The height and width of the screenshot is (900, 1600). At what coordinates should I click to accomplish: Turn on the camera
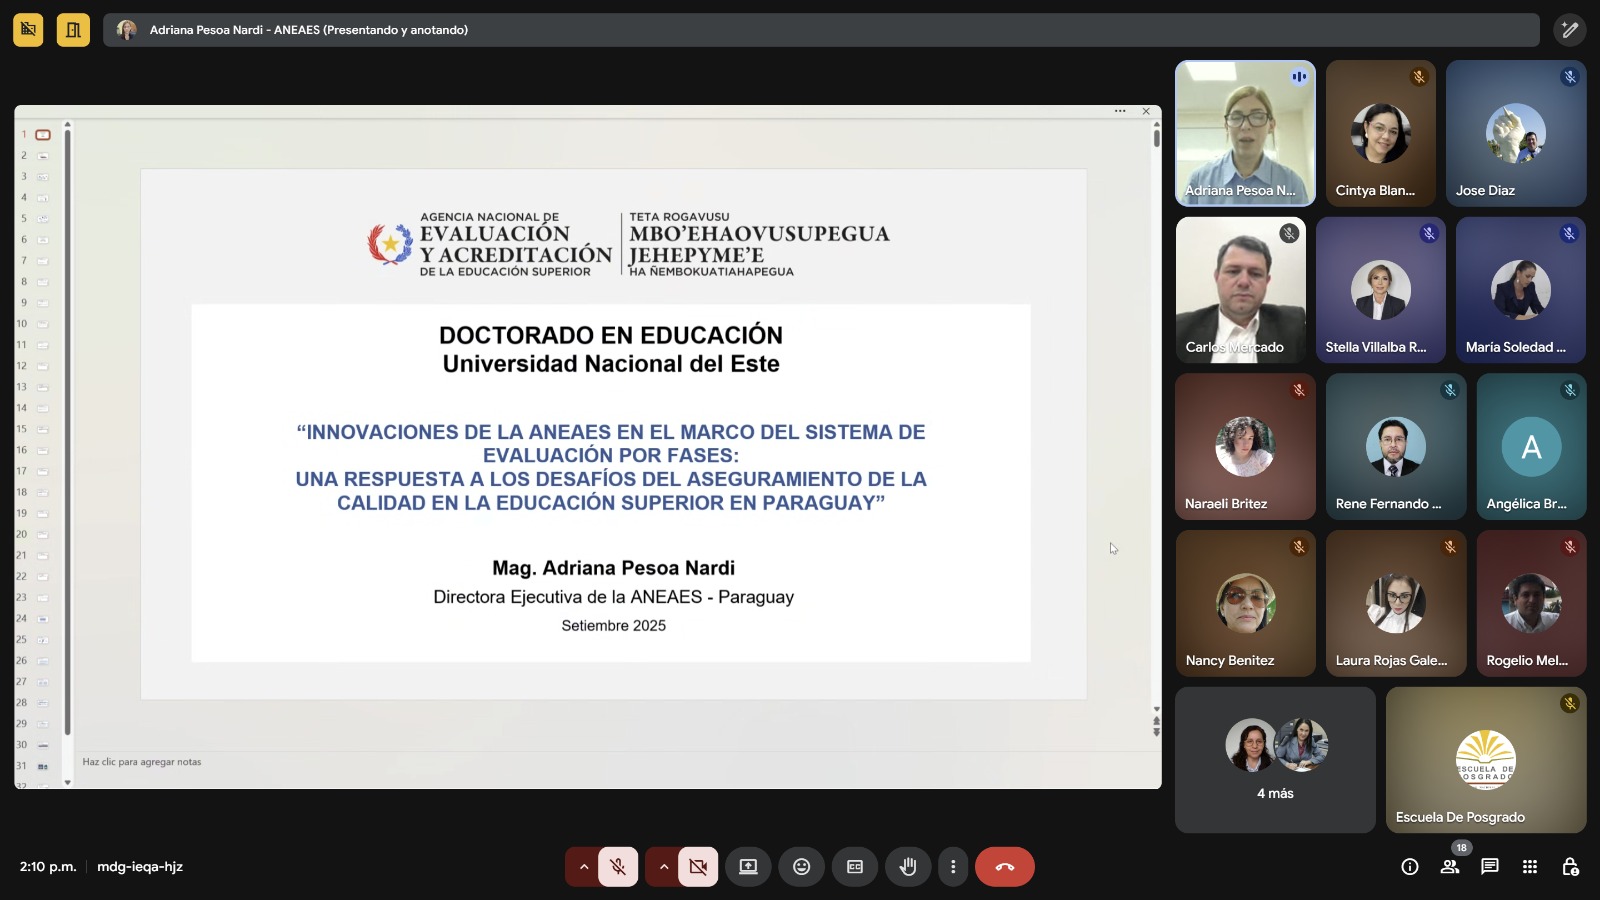pos(698,867)
